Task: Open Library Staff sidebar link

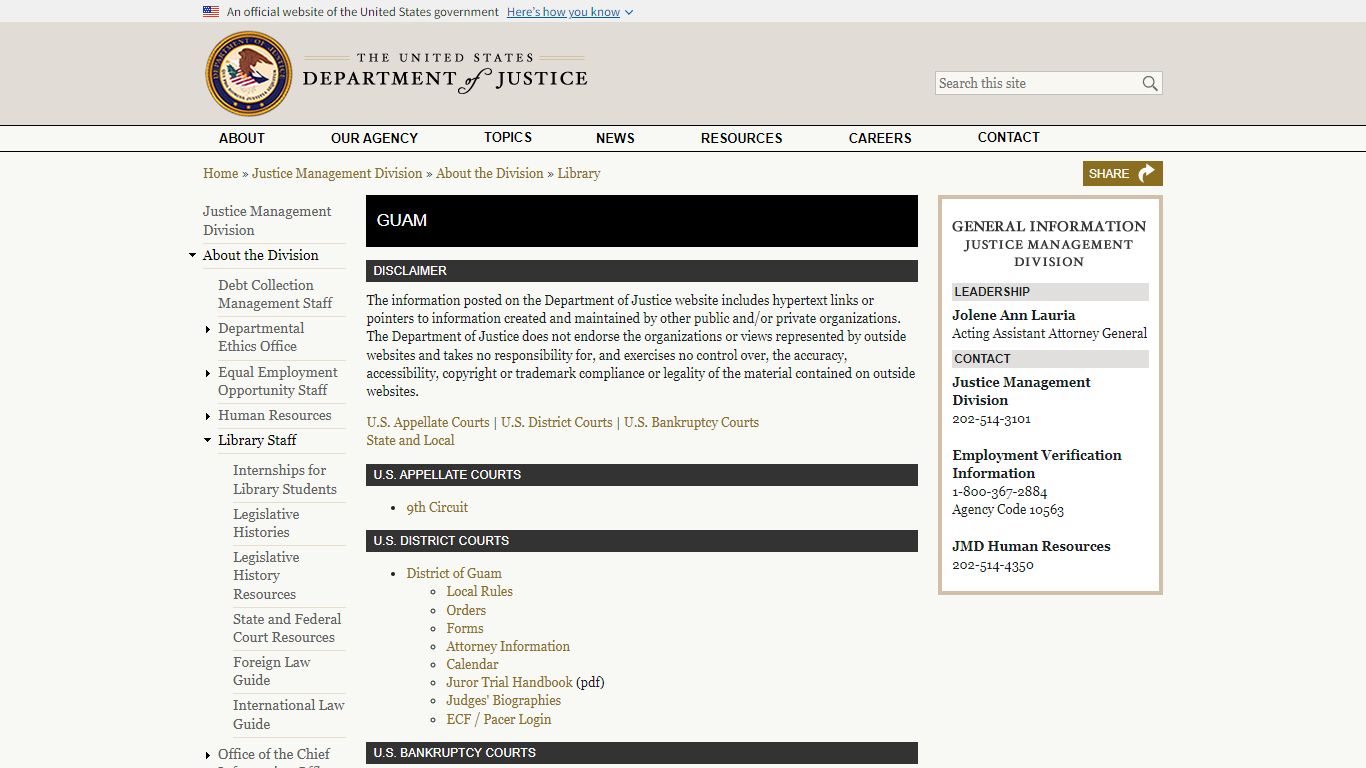Action: 257,440
